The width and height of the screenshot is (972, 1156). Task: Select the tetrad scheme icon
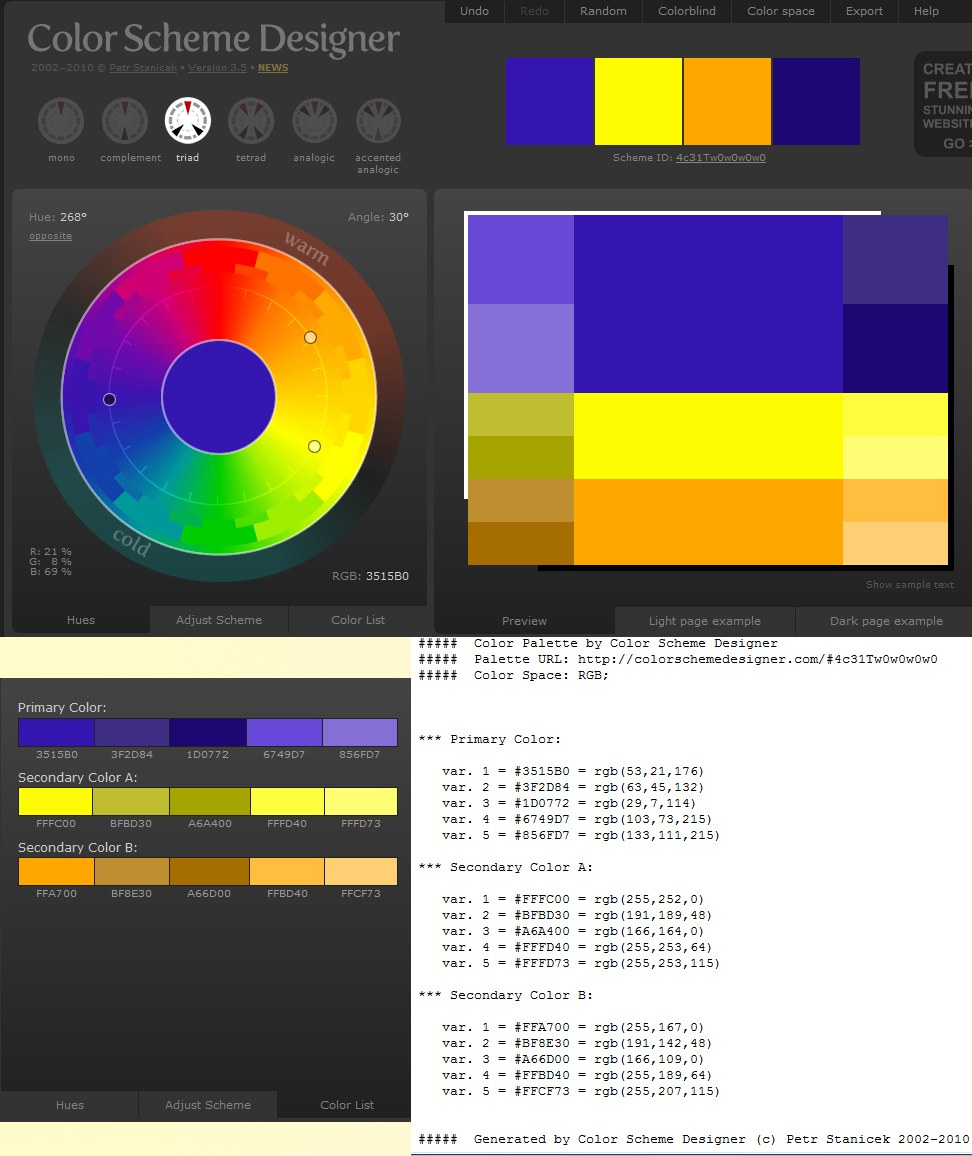(x=250, y=120)
